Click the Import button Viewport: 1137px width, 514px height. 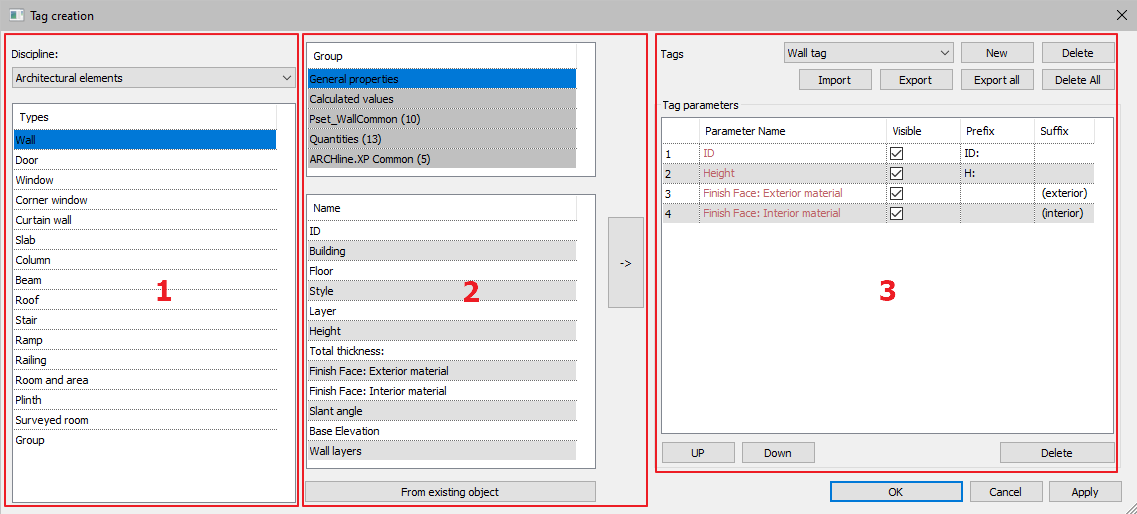834,80
